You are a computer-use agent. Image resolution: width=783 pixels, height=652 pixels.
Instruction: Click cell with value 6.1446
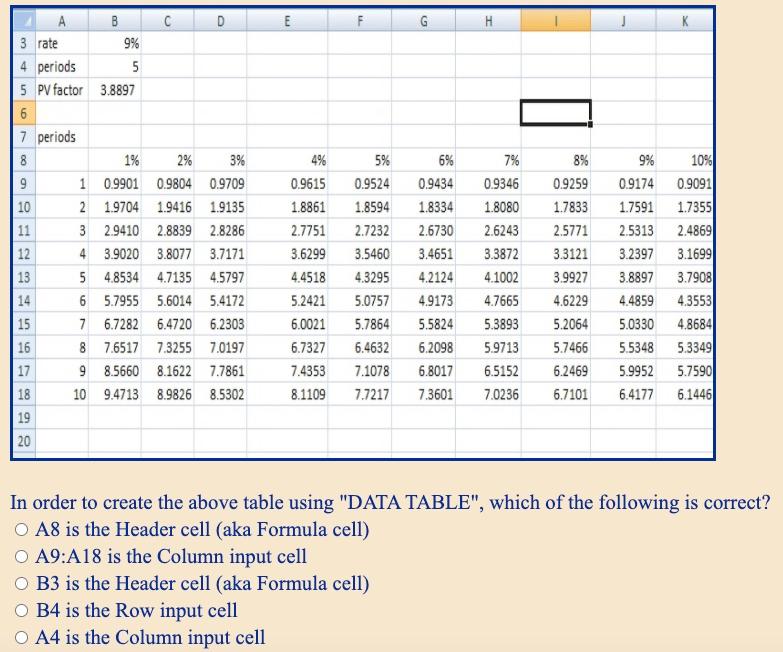(685, 394)
